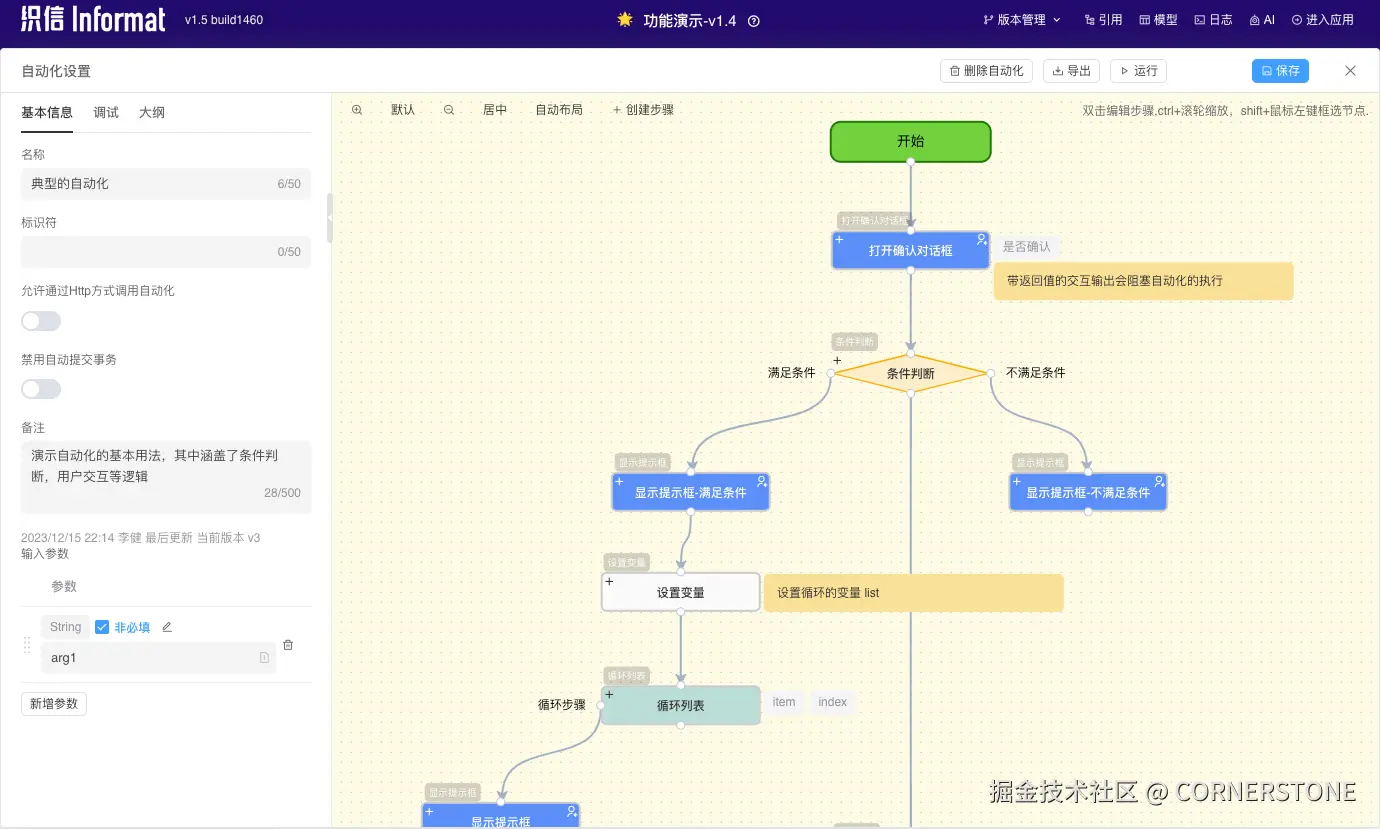Click 居中 in canvas toolbar
Image resolution: width=1380 pixels, height=829 pixels.
(x=495, y=110)
